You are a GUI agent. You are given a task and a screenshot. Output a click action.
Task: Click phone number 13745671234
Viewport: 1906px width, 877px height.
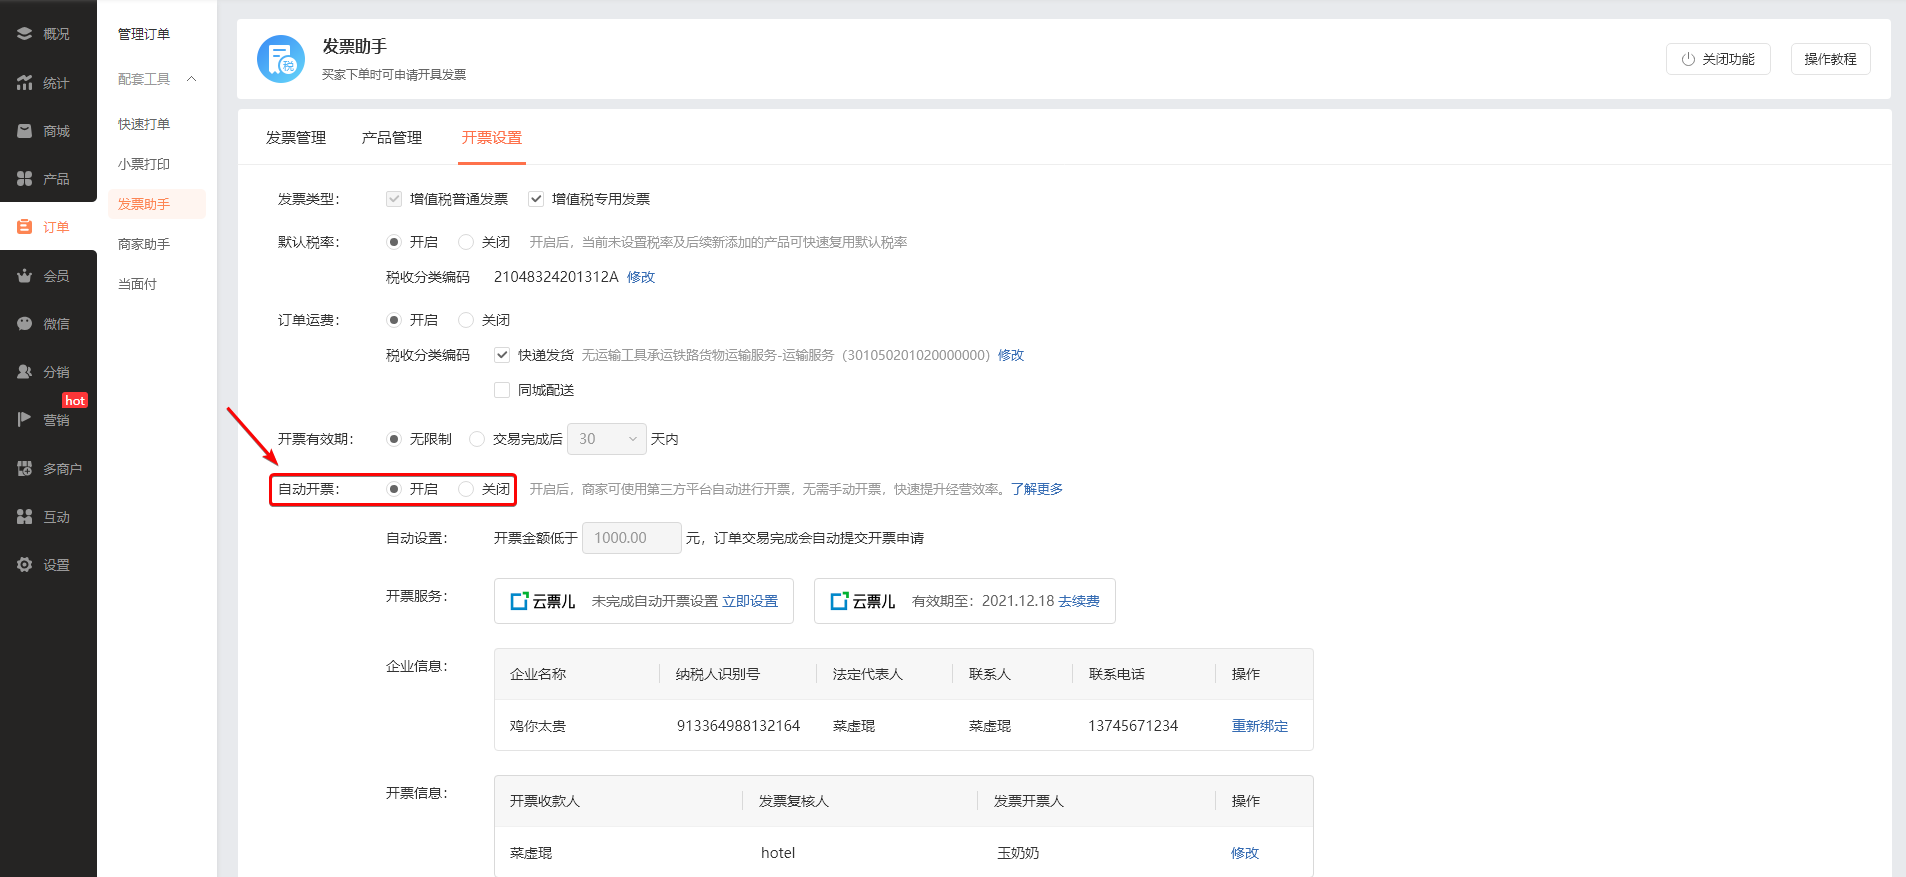(x=1133, y=726)
